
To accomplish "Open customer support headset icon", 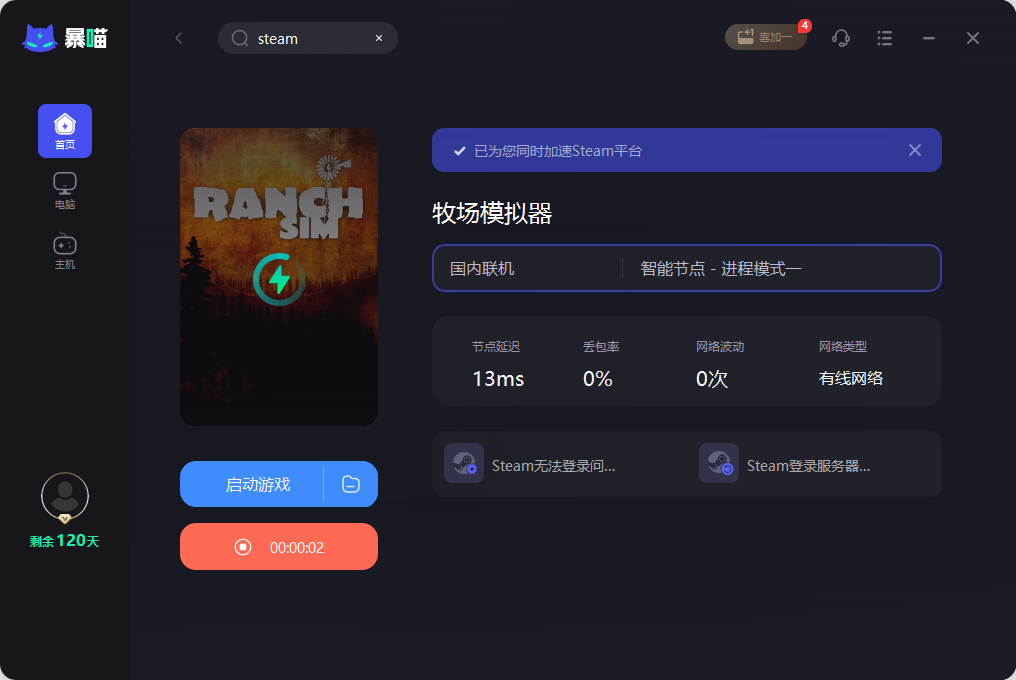I will pos(841,38).
